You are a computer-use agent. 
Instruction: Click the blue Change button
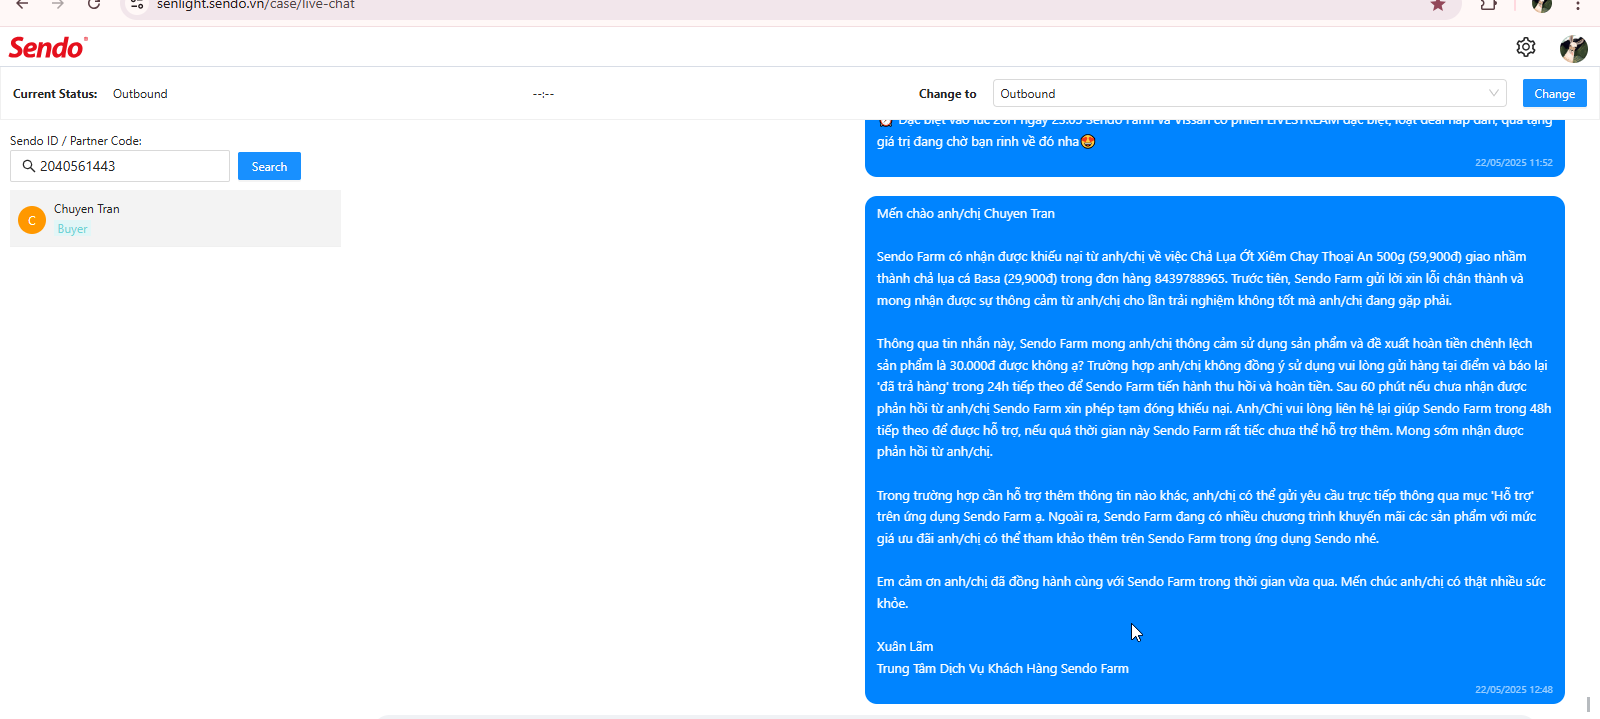click(1554, 93)
